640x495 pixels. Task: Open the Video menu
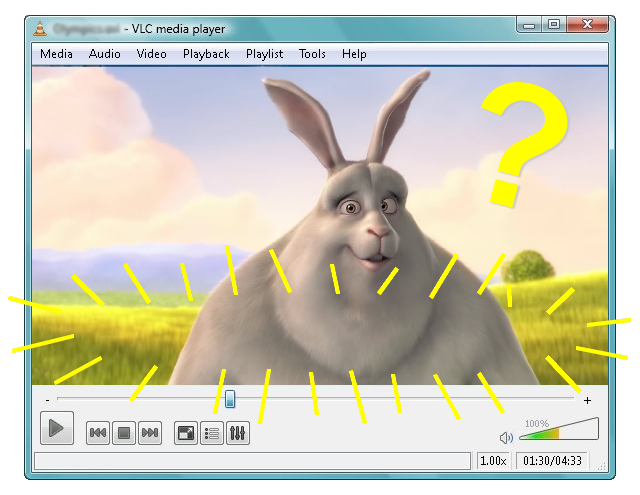click(151, 54)
